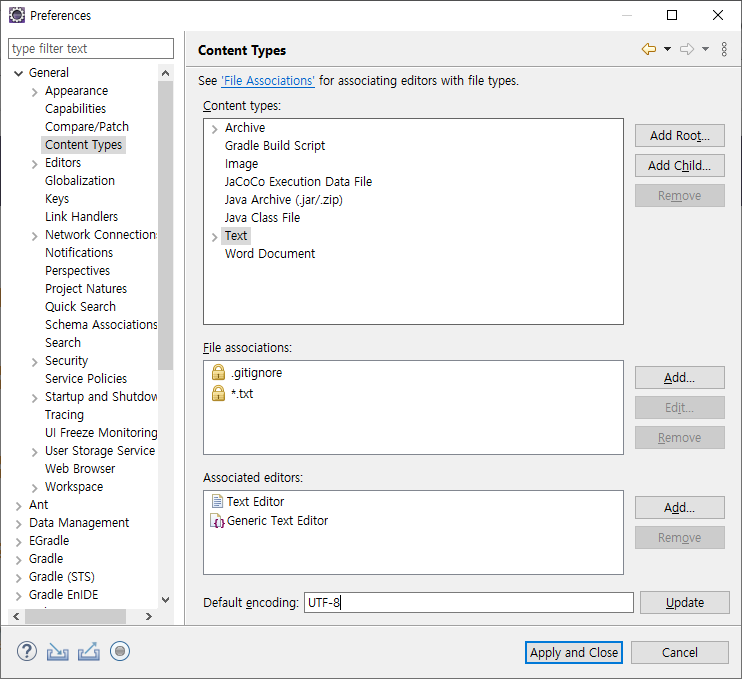This screenshot has height=679, width=742.
Task: Expand the Security node
Action: (35, 362)
